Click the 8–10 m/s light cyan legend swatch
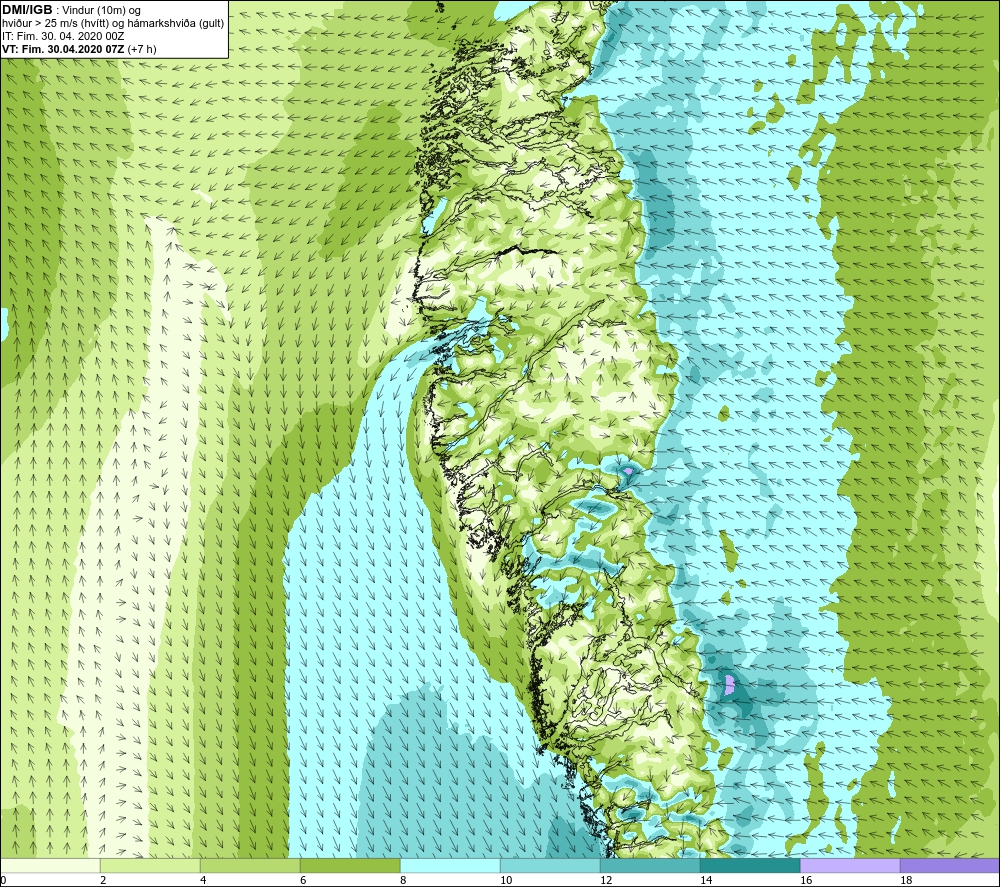 tap(450, 865)
